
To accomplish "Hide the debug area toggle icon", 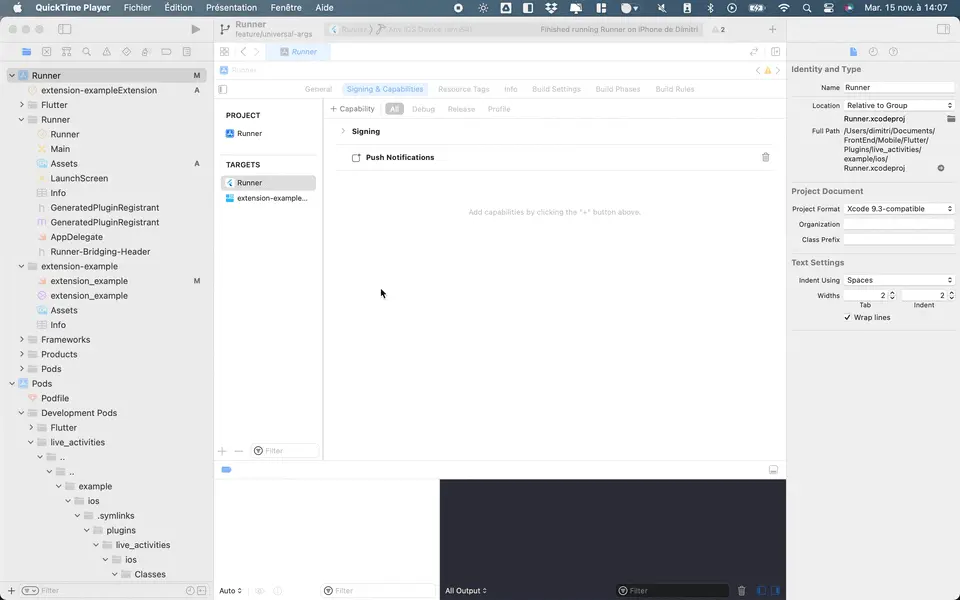I will [x=773, y=470].
